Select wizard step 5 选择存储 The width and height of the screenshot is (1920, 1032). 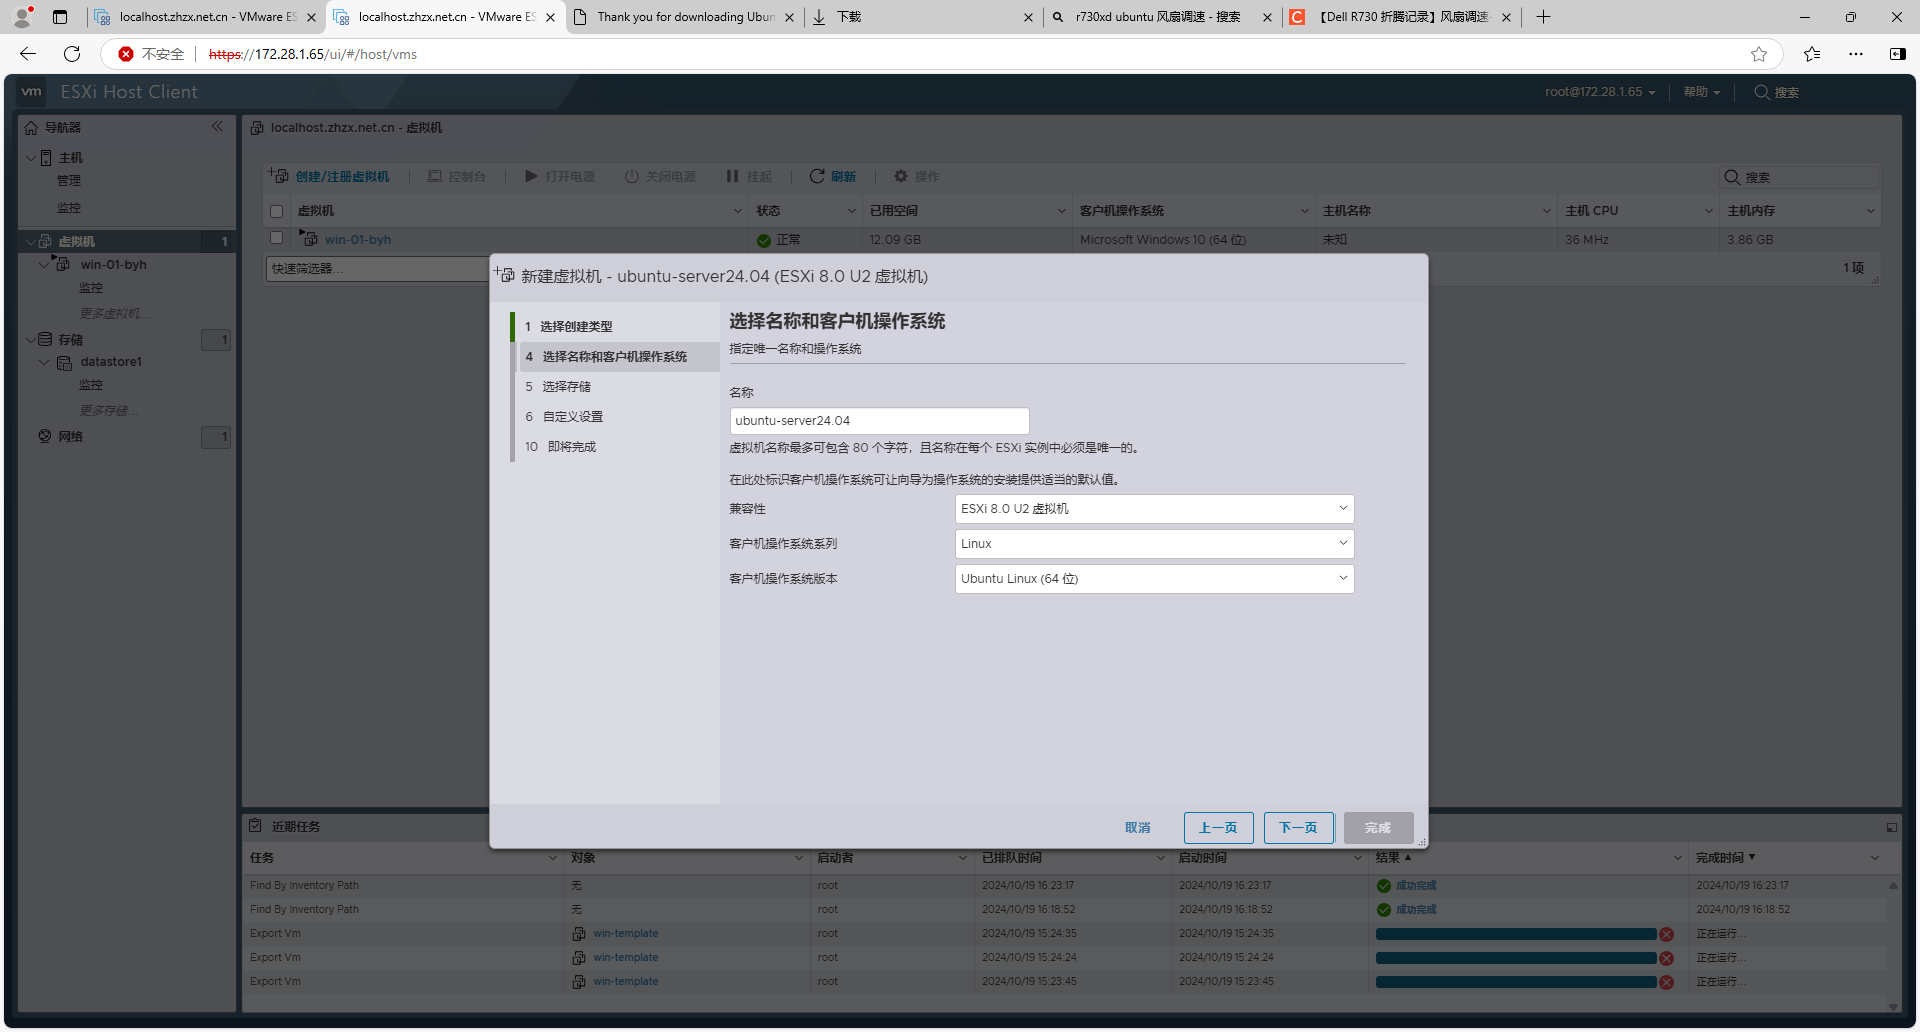pyautogui.click(x=566, y=387)
